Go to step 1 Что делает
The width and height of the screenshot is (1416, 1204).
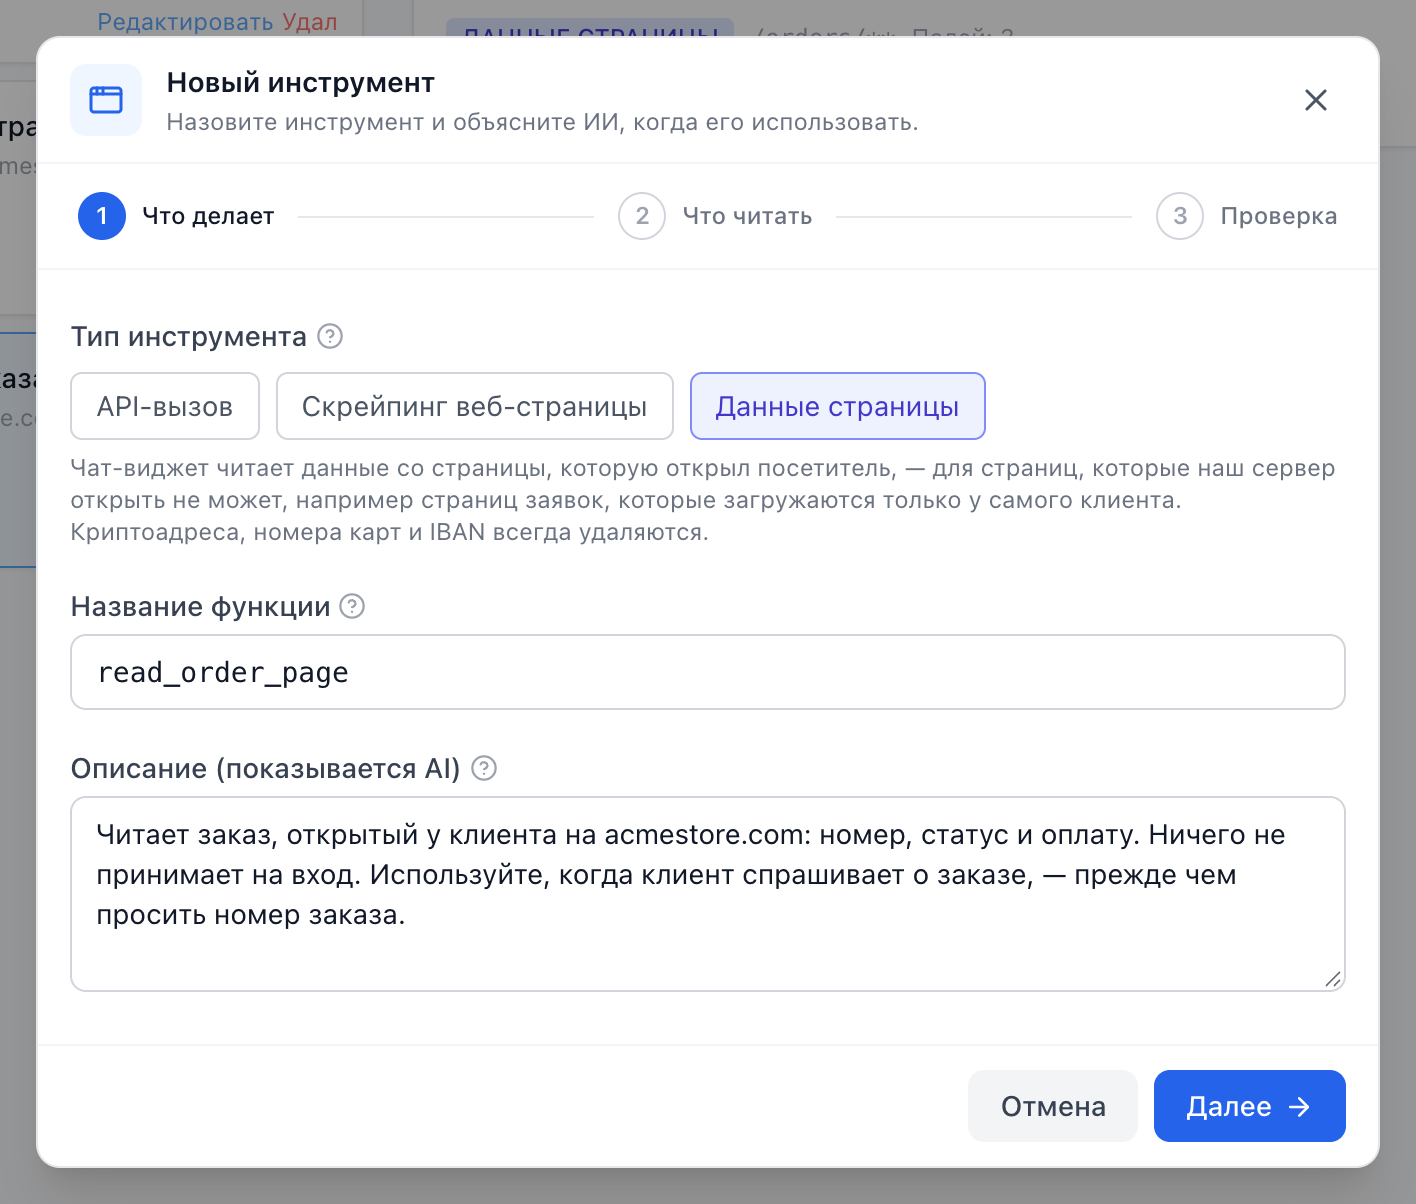pyautogui.click(x=176, y=216)
